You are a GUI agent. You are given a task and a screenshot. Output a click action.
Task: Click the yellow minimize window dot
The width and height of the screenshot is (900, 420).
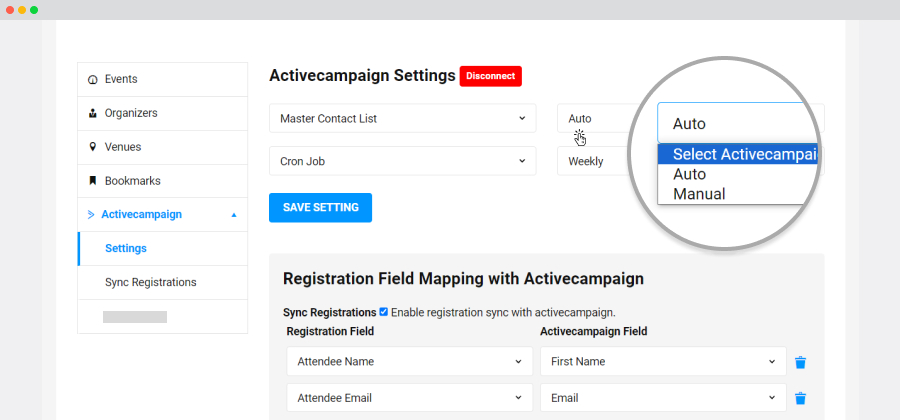click(22, 10)
